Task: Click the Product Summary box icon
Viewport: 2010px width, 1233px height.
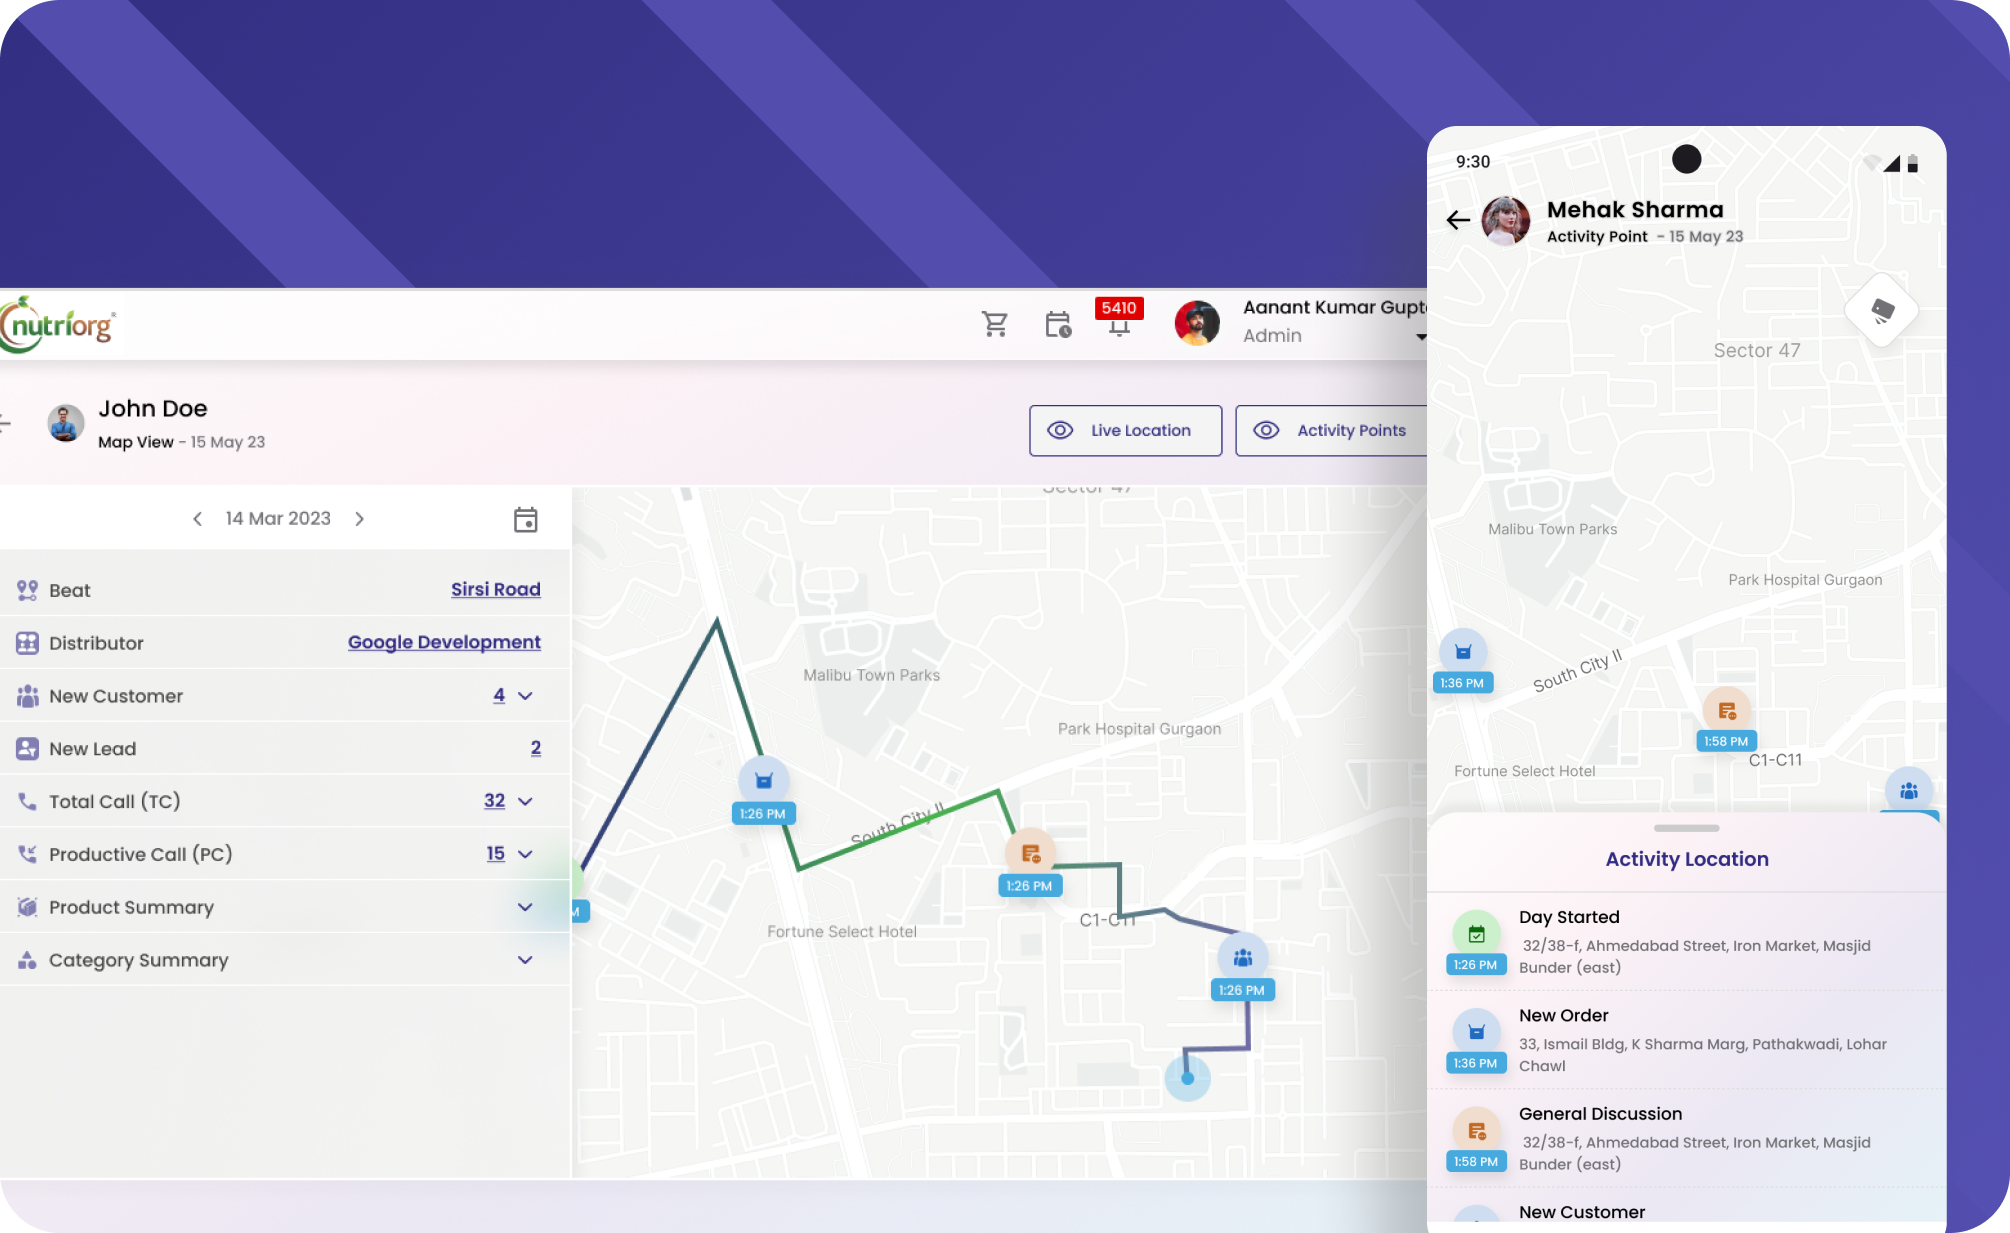Action: click(27, 907)
